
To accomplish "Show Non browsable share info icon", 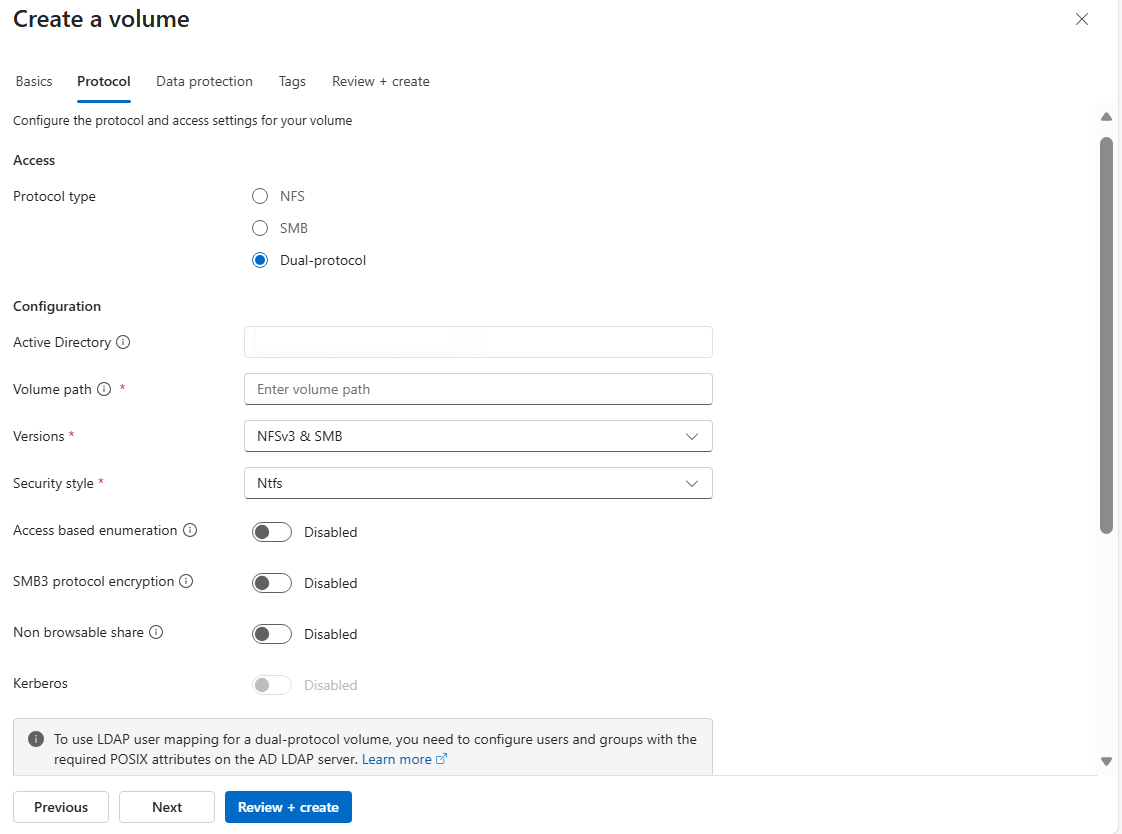I will (156, 632).
